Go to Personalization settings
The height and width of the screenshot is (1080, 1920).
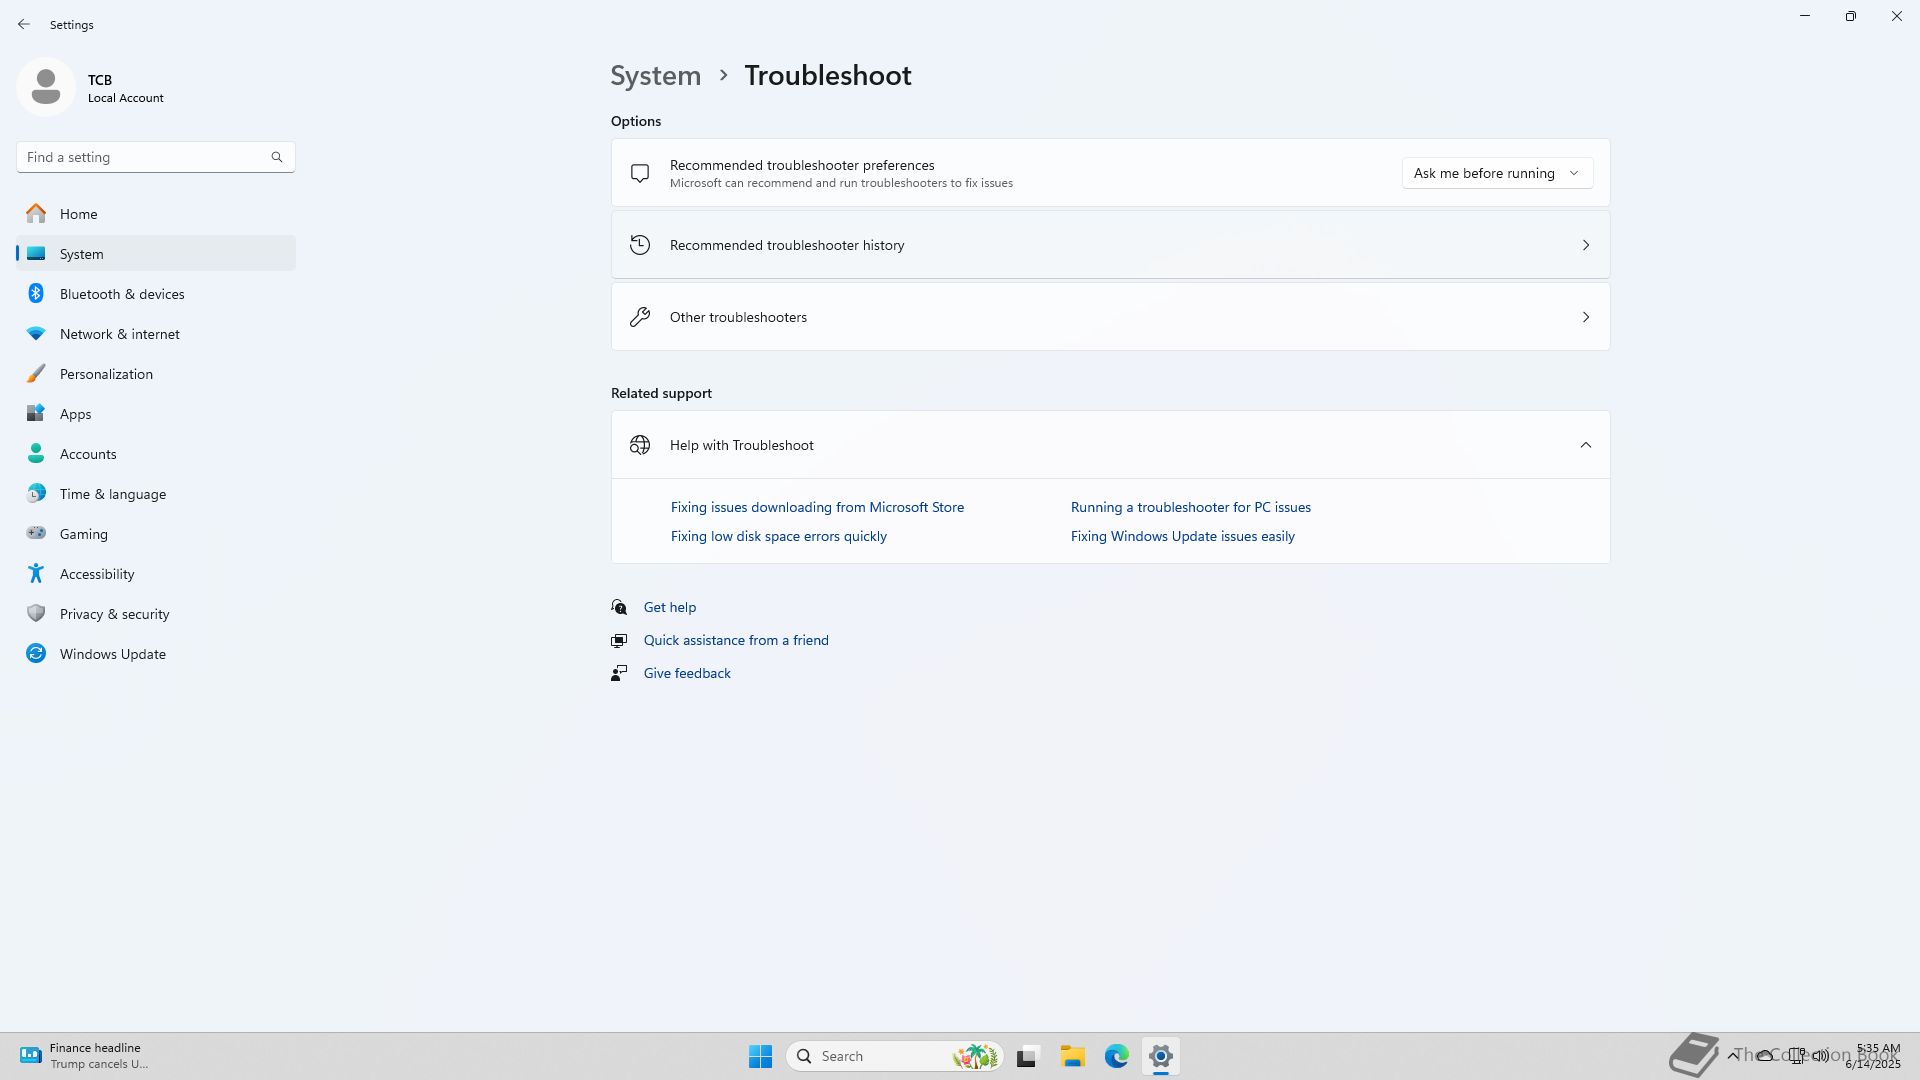click(x=106, y=374)
